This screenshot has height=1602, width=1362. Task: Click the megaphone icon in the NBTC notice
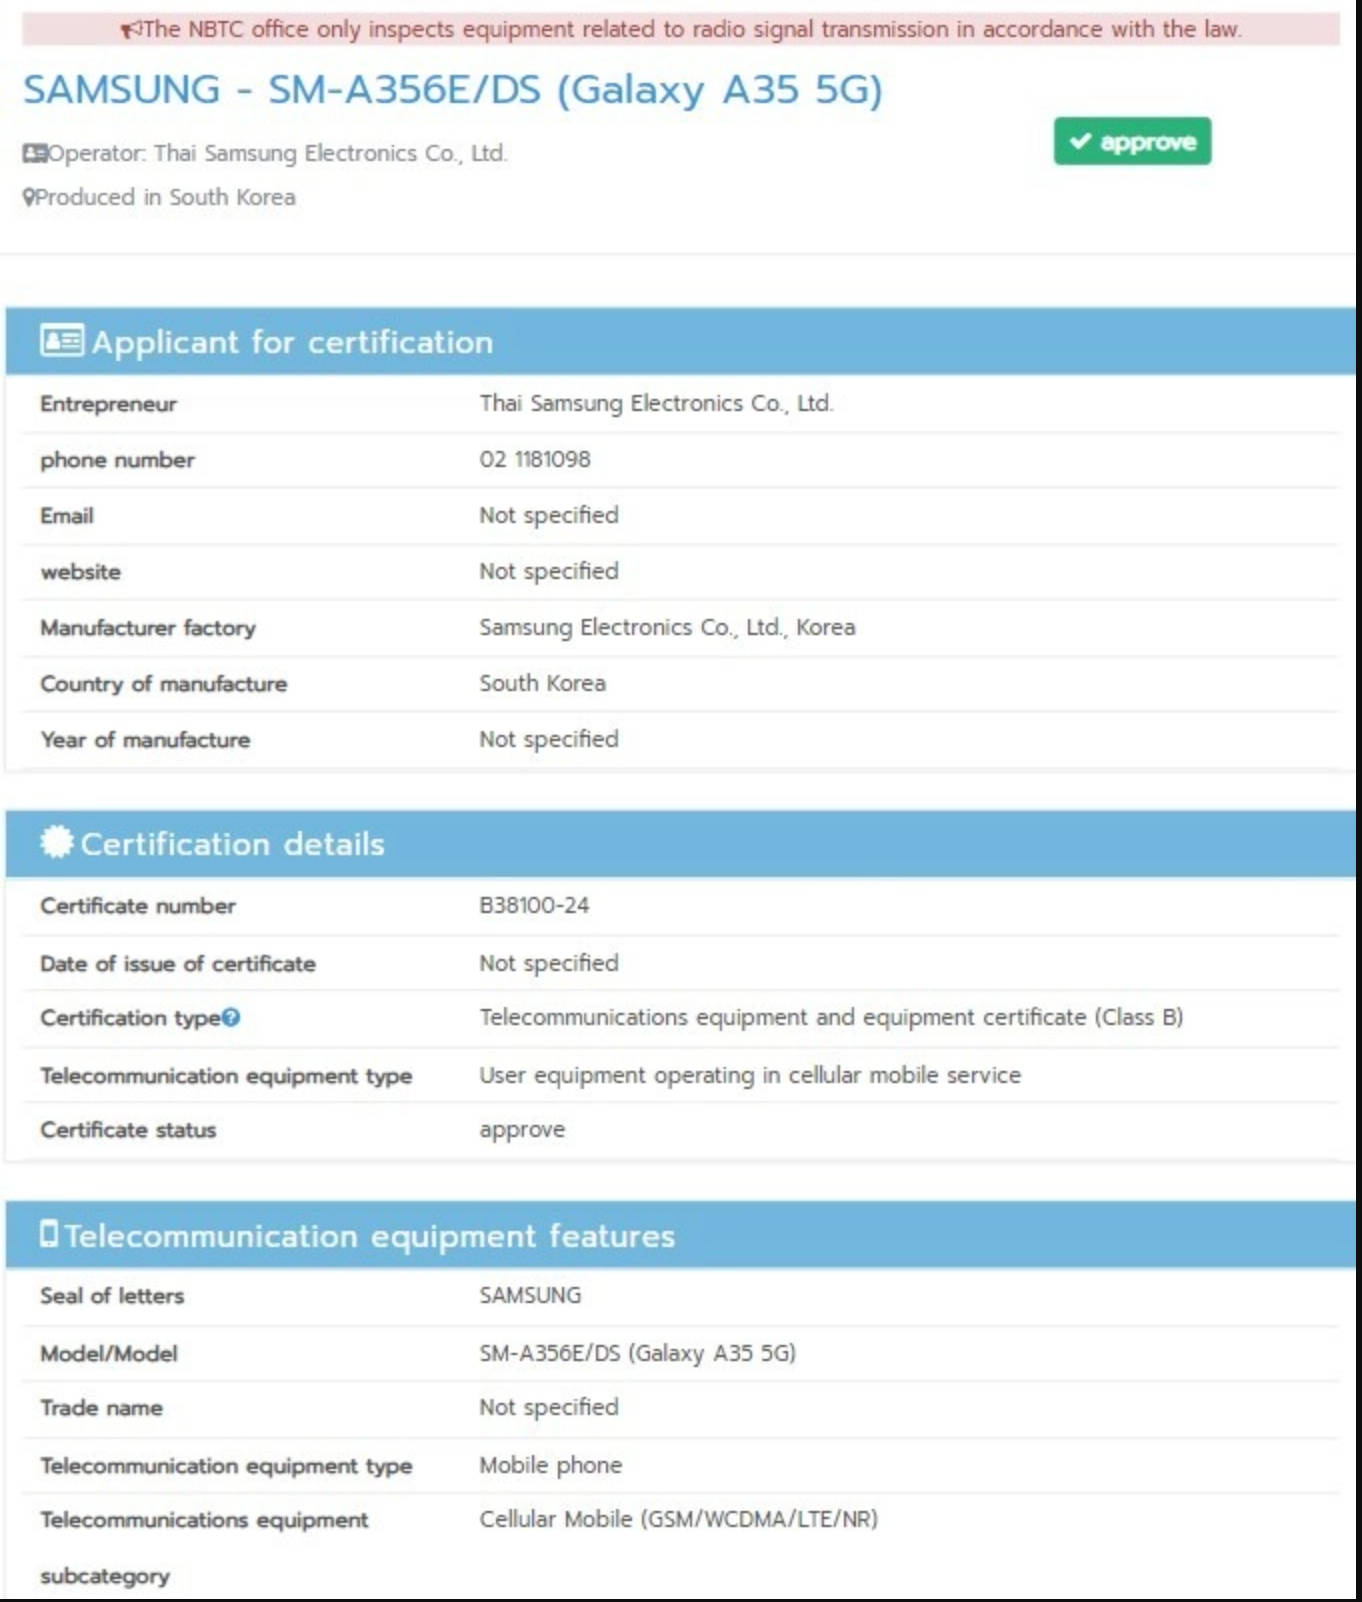[131, 30]
